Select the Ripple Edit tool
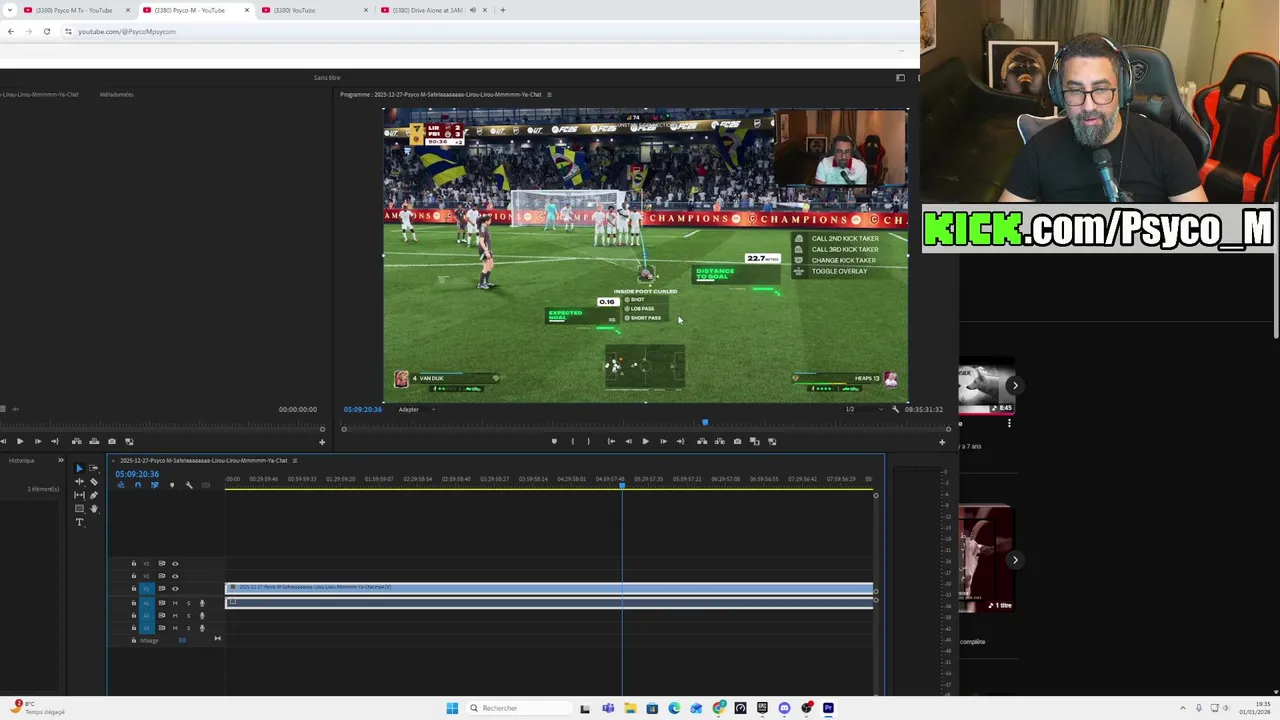This screenshot has width=1280, height=720. [79, 481]
